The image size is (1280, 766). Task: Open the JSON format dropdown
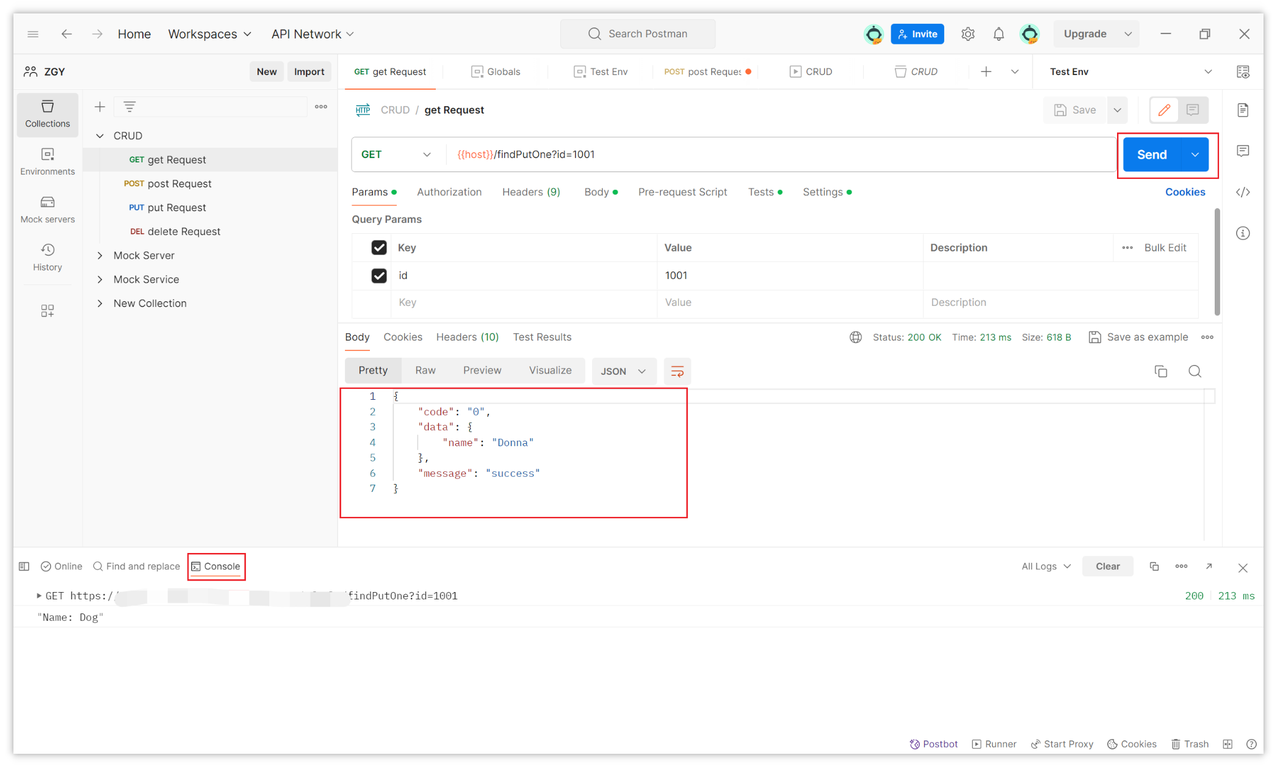[x=624, y=371]
